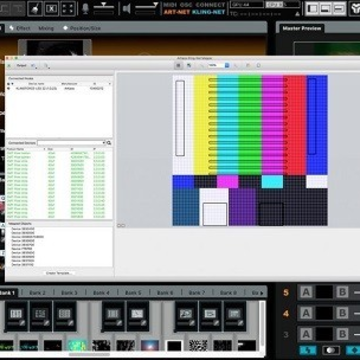Viewport: 360px width, 360px height.
Task: Click the broom clear-composition icon
Action: click(35, 8)
